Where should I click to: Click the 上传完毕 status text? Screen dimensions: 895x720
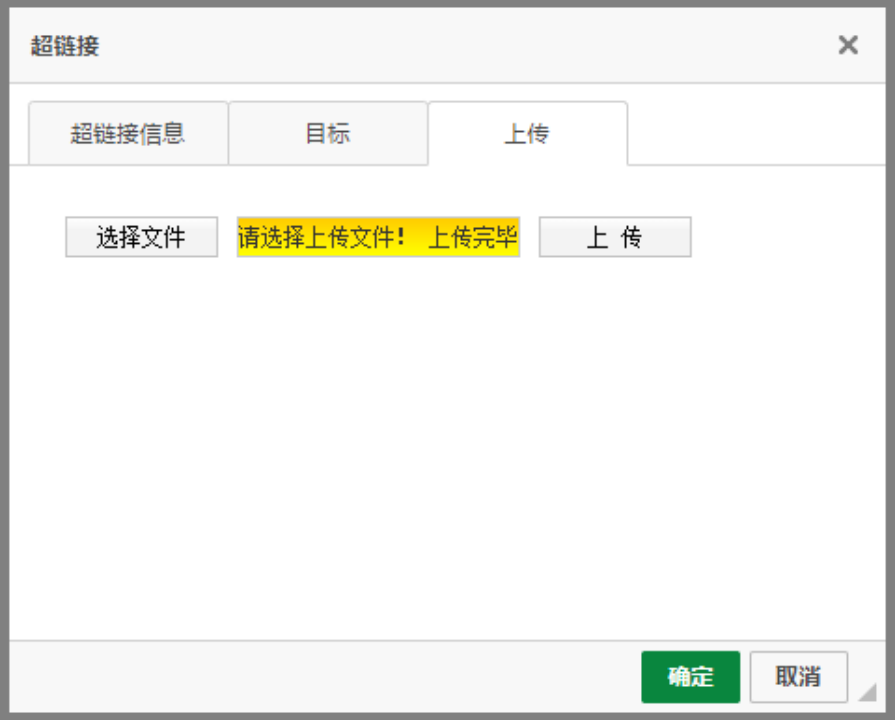[x=473, y=238]
